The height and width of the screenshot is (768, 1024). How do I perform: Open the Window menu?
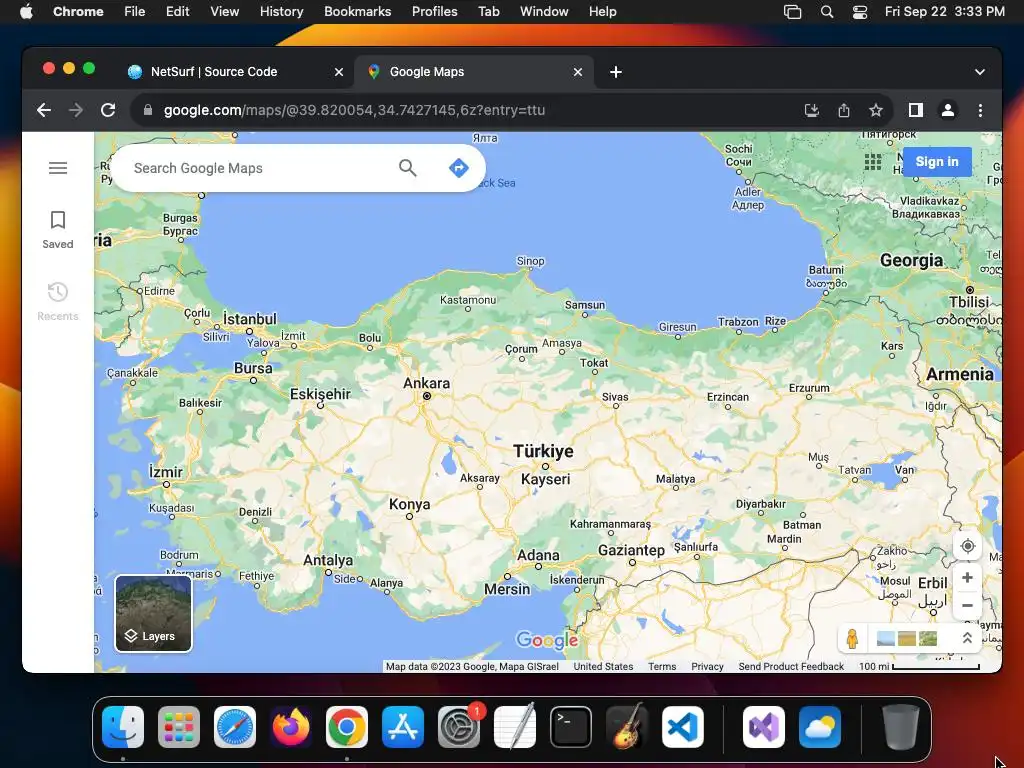[x=544, y=11]
